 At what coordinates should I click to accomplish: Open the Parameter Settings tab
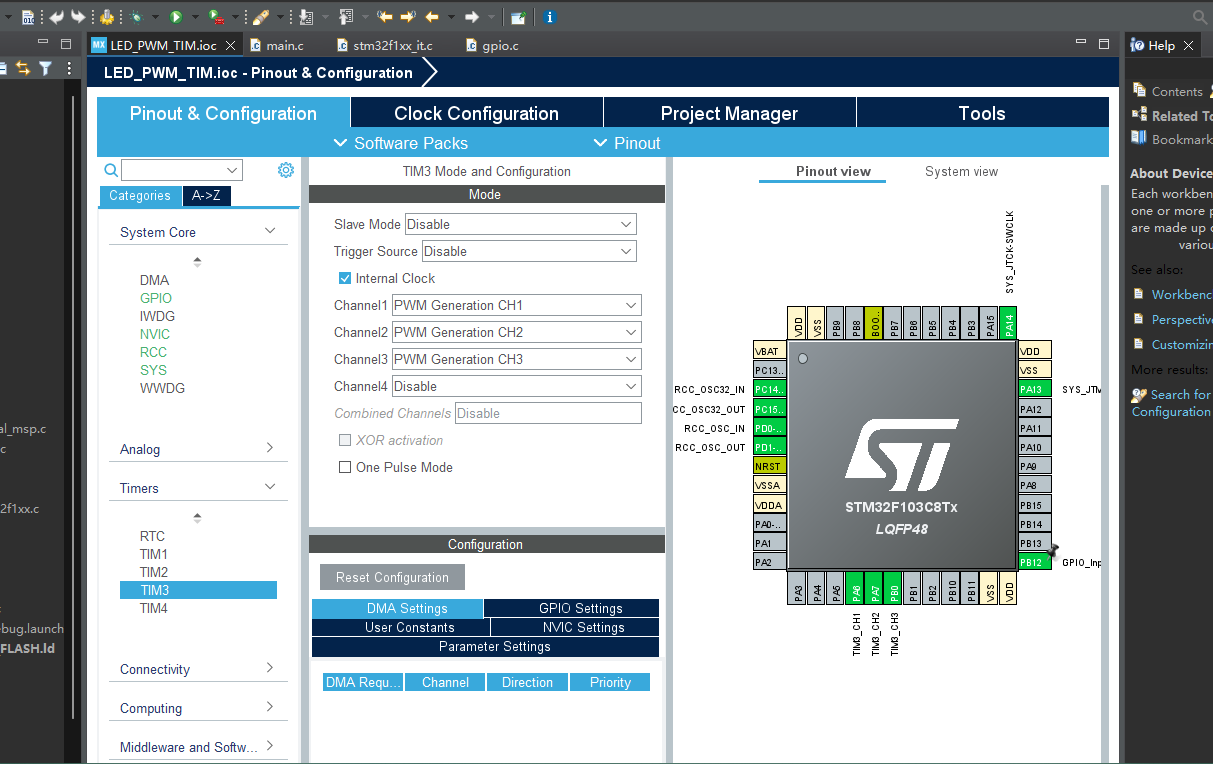(485, 646)
